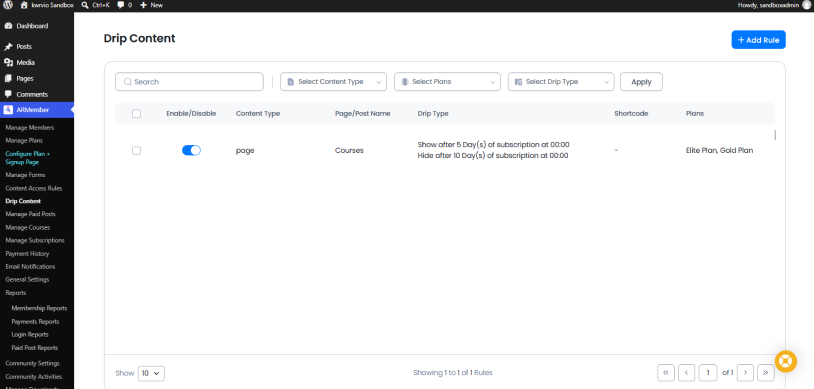The width and height of the screenshot is (814, 389).
Task: Open the Select Content Type dropdown
Action: [333, 82]
